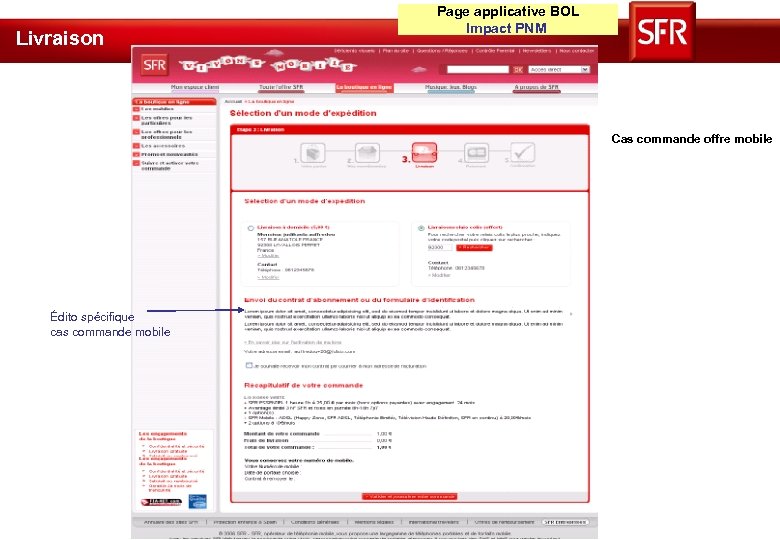Click the OK search button
Image resolution: width=780 pixels, height=540 pixels.
(518, 70)
